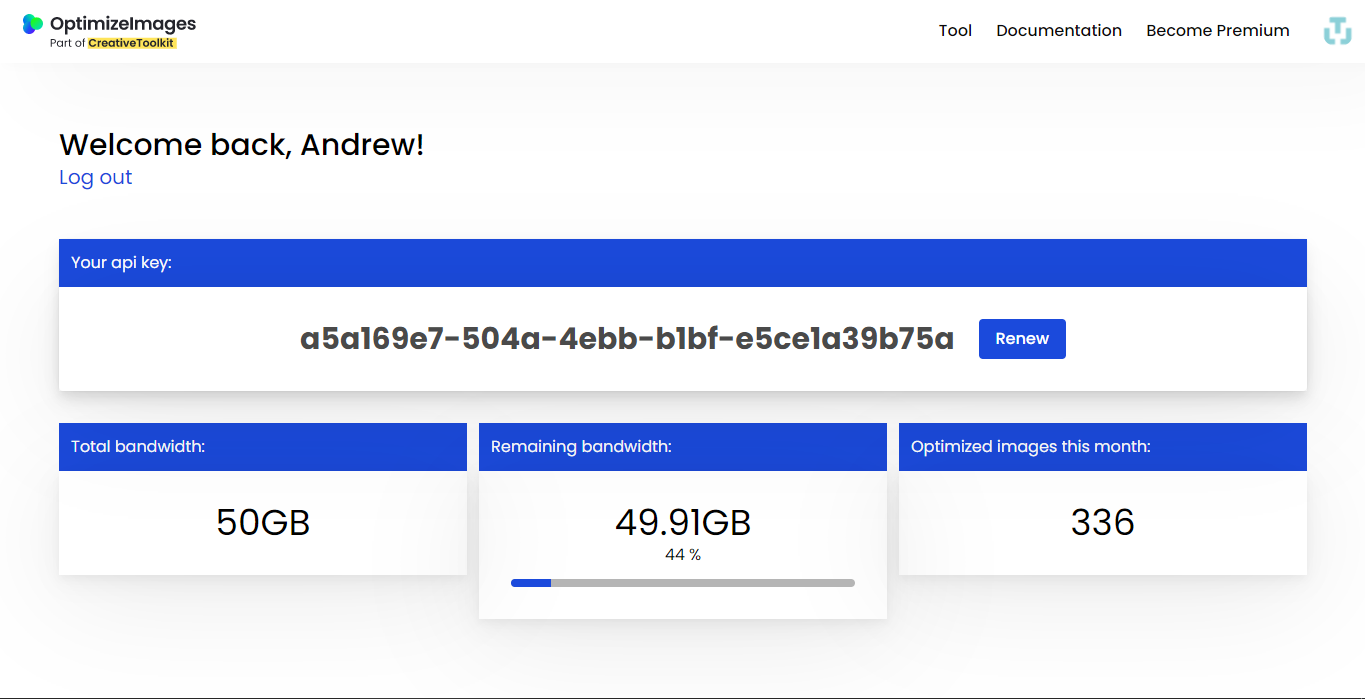This screenshot has height=699, width=1365.
Task: Click the 'Welcome back, Andrew!' heading
Action: point(242,145)
